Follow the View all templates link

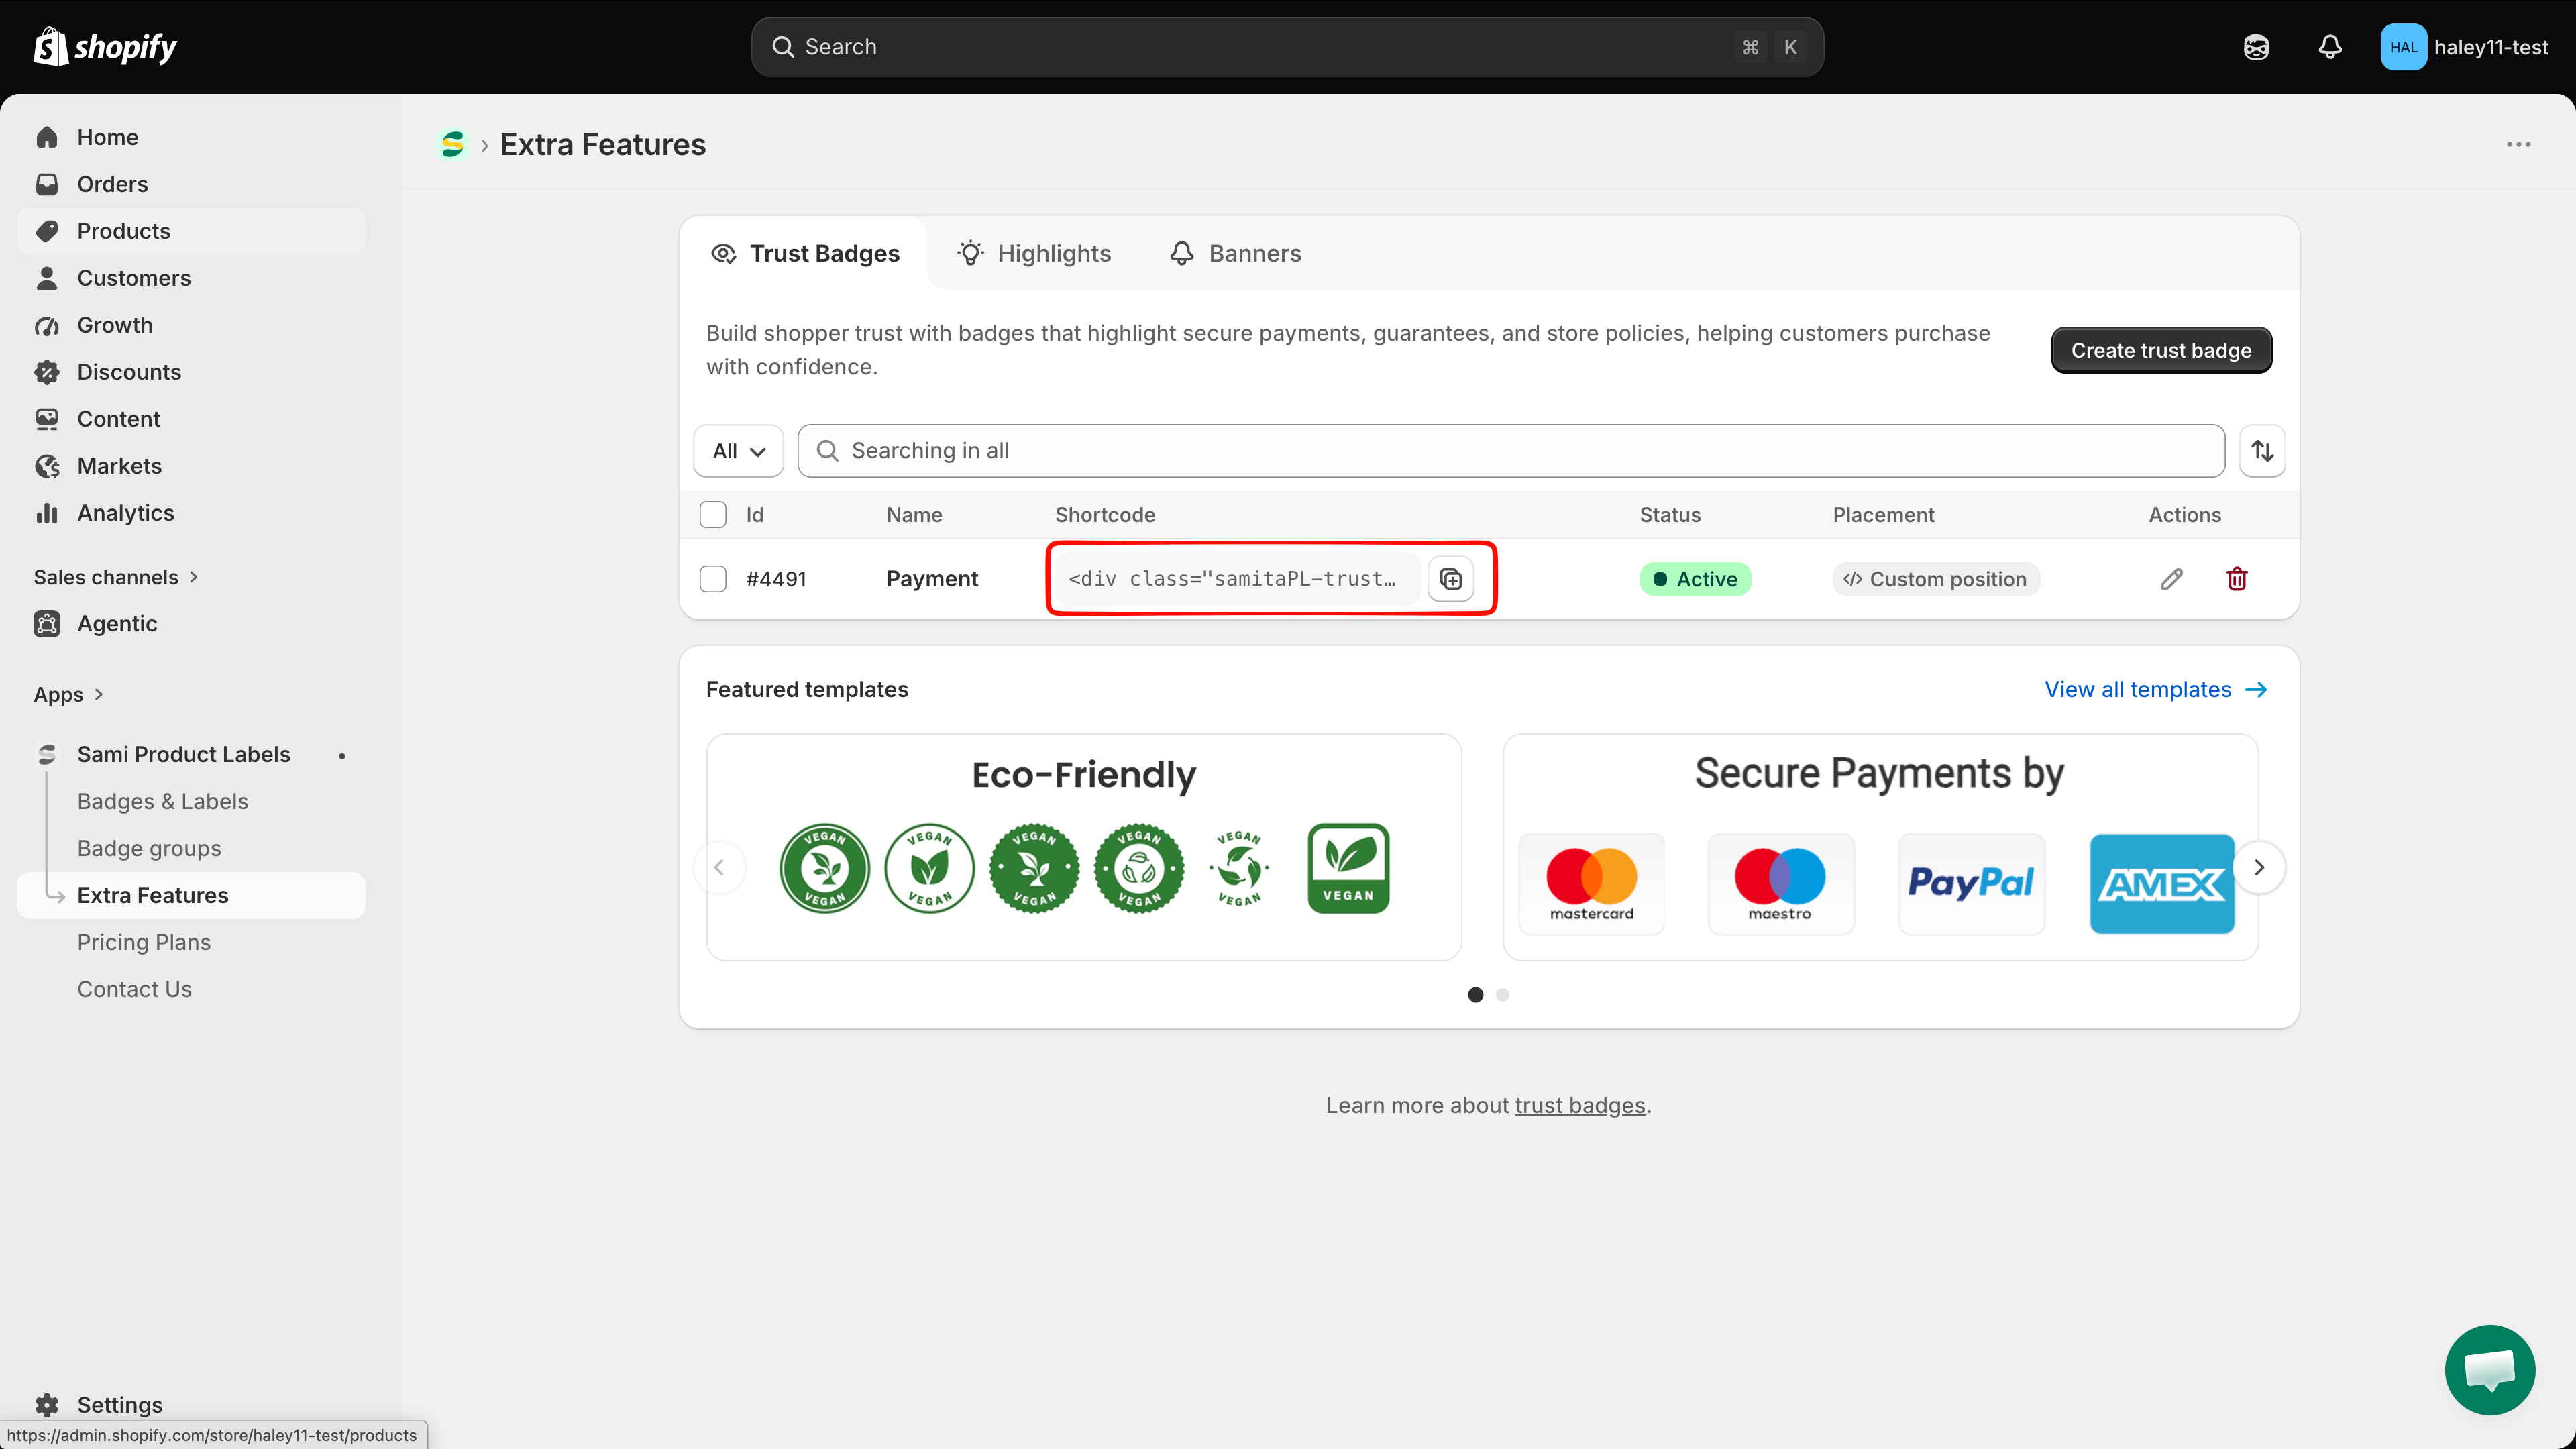pyautogui.click(x=2155, y=689)
